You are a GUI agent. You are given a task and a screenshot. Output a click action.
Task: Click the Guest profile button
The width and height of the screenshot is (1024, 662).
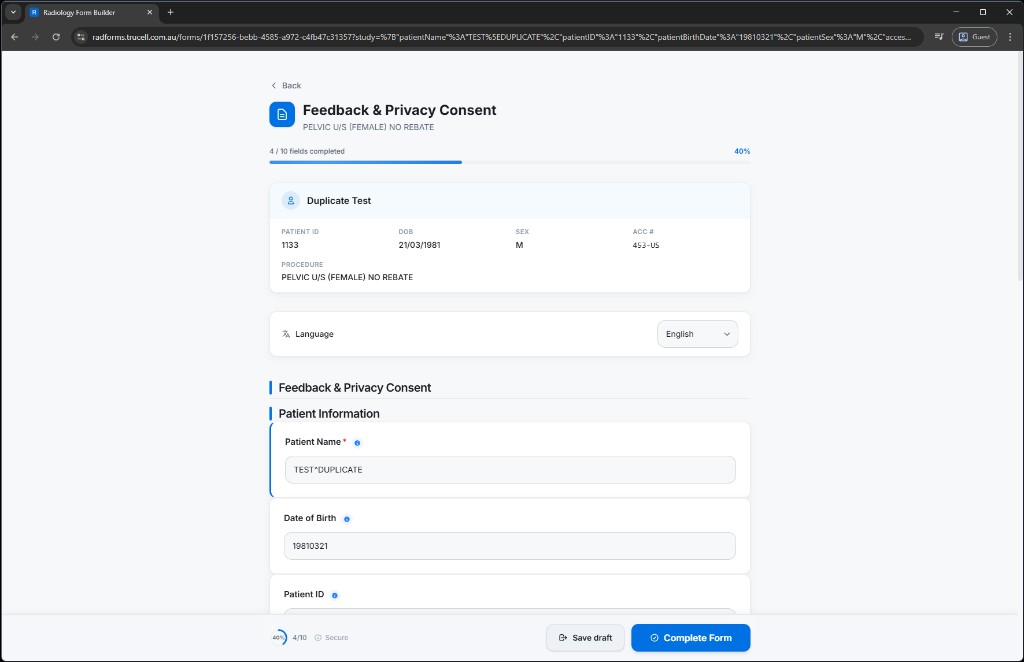974,37
